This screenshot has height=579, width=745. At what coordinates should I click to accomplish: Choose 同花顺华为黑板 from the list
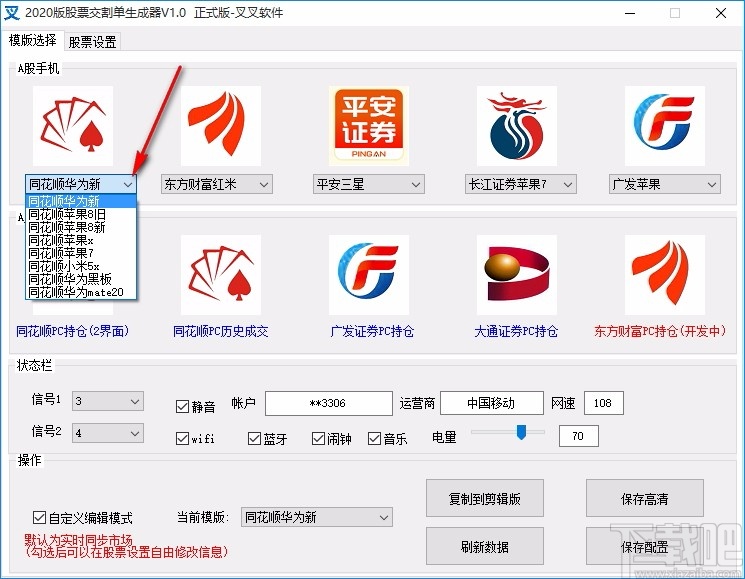(x=81, y=279)
